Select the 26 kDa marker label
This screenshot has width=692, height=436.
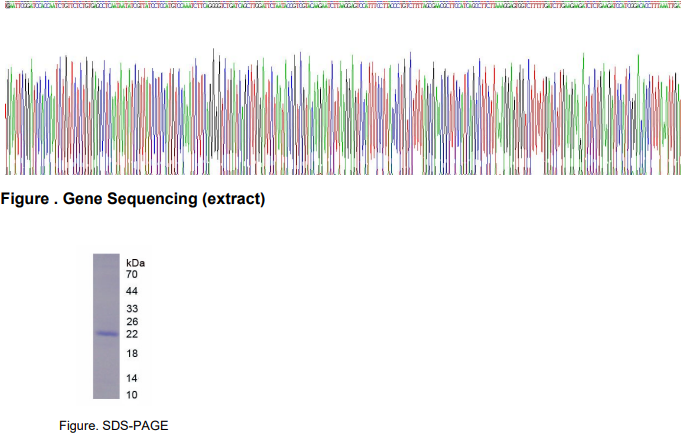(x=132, y=322)
